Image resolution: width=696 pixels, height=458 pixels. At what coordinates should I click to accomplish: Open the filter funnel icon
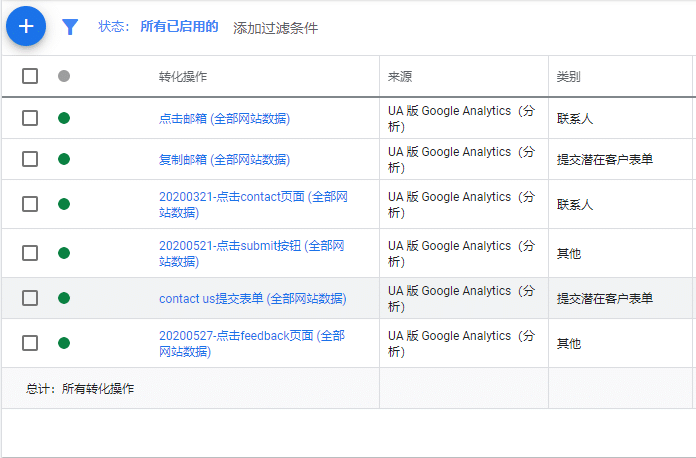click(x=70, y=27)
